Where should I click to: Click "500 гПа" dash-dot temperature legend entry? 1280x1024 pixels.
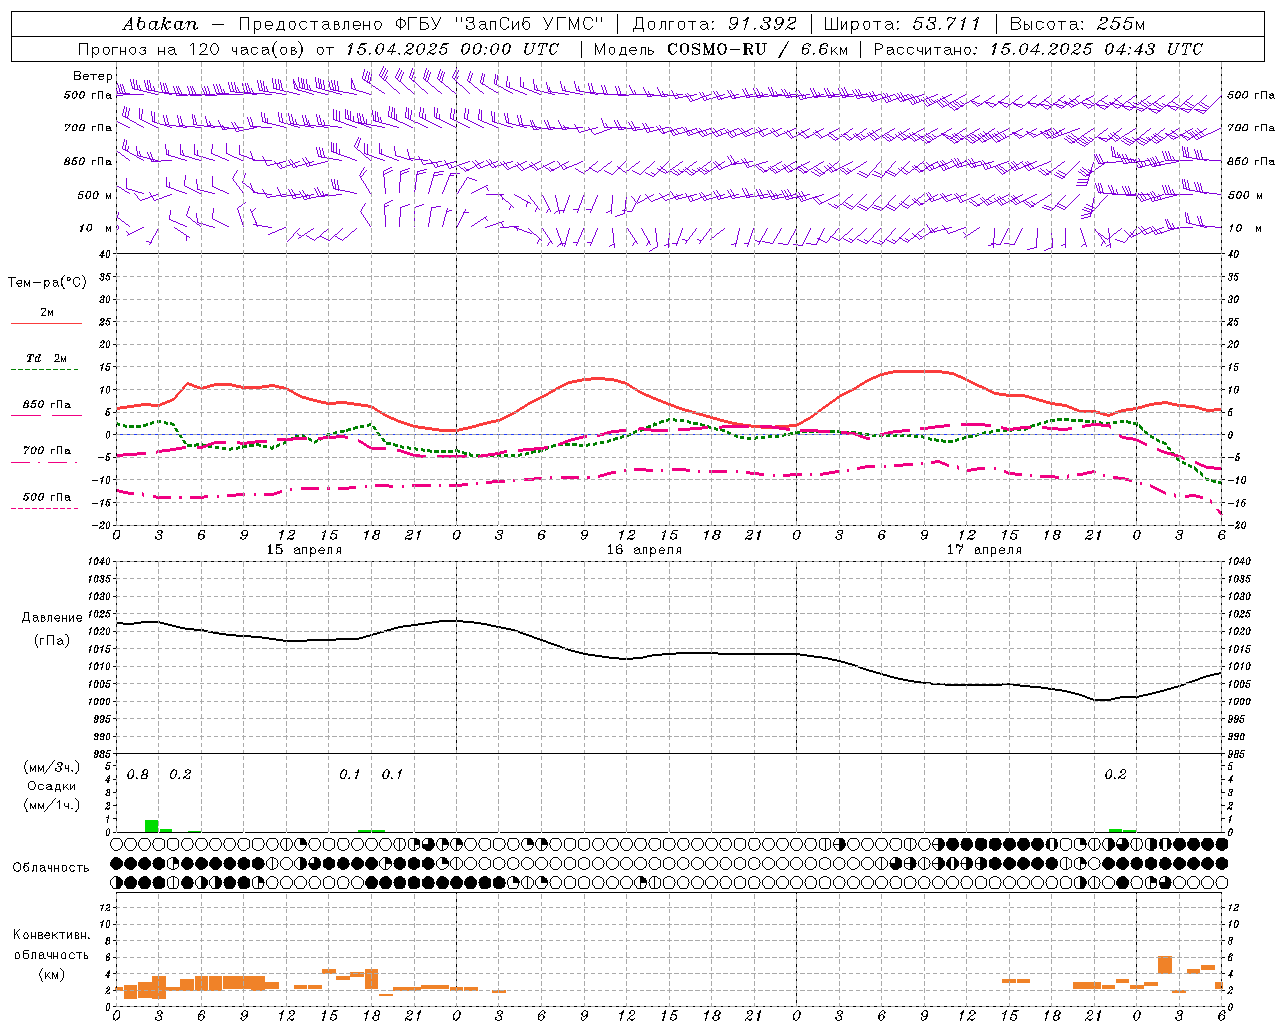coord(47,497)
